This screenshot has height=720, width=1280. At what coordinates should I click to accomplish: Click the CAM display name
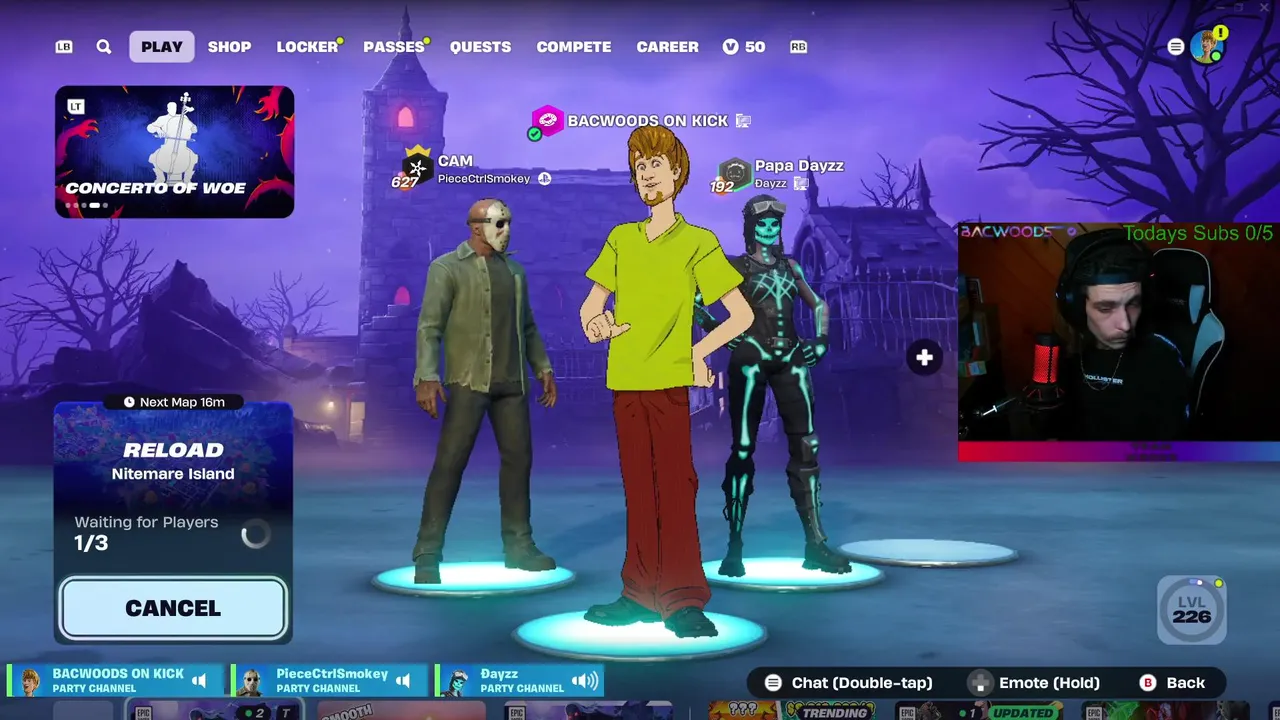pos(455,161)
